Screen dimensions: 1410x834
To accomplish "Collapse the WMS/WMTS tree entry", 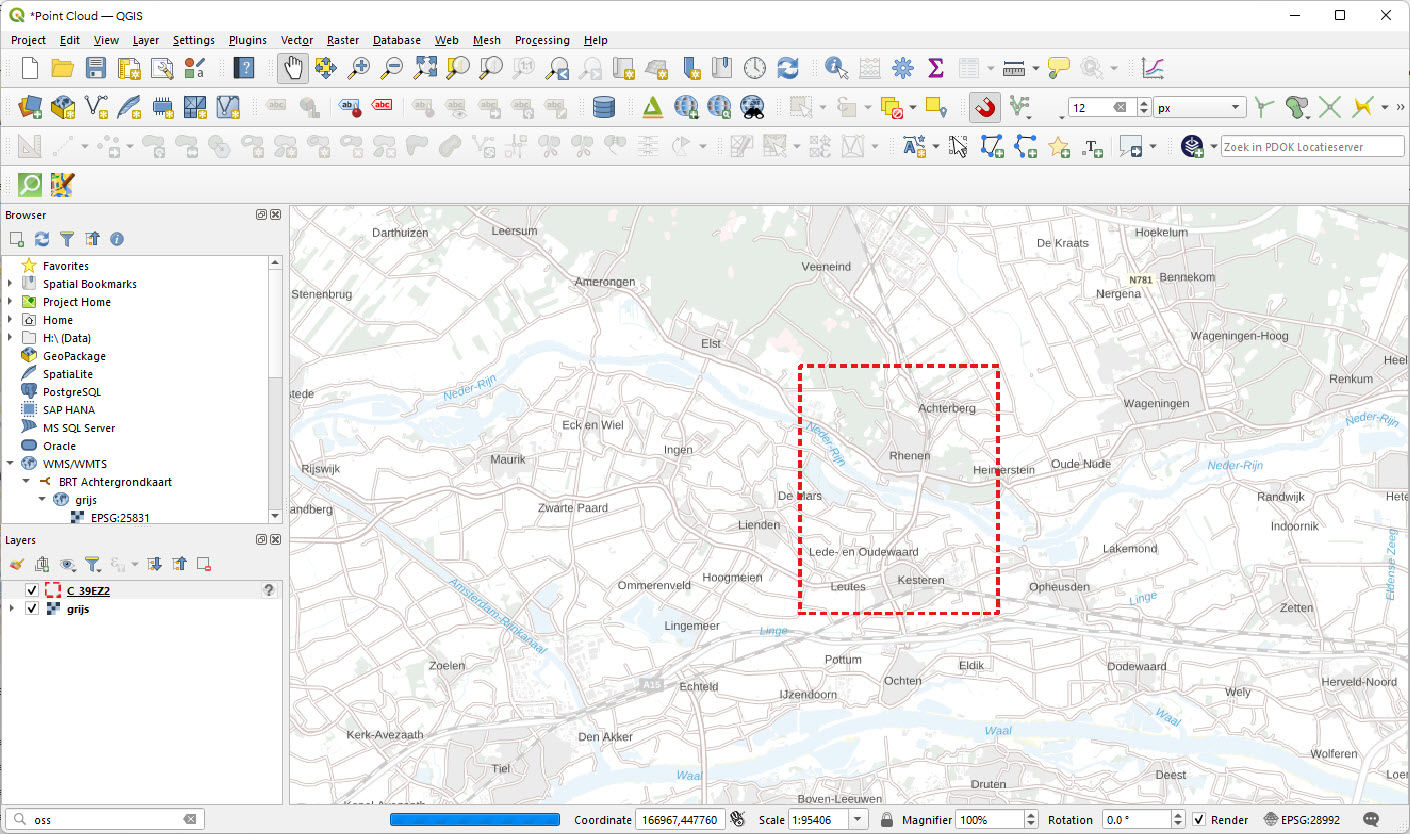I will [x=9, y=463].
